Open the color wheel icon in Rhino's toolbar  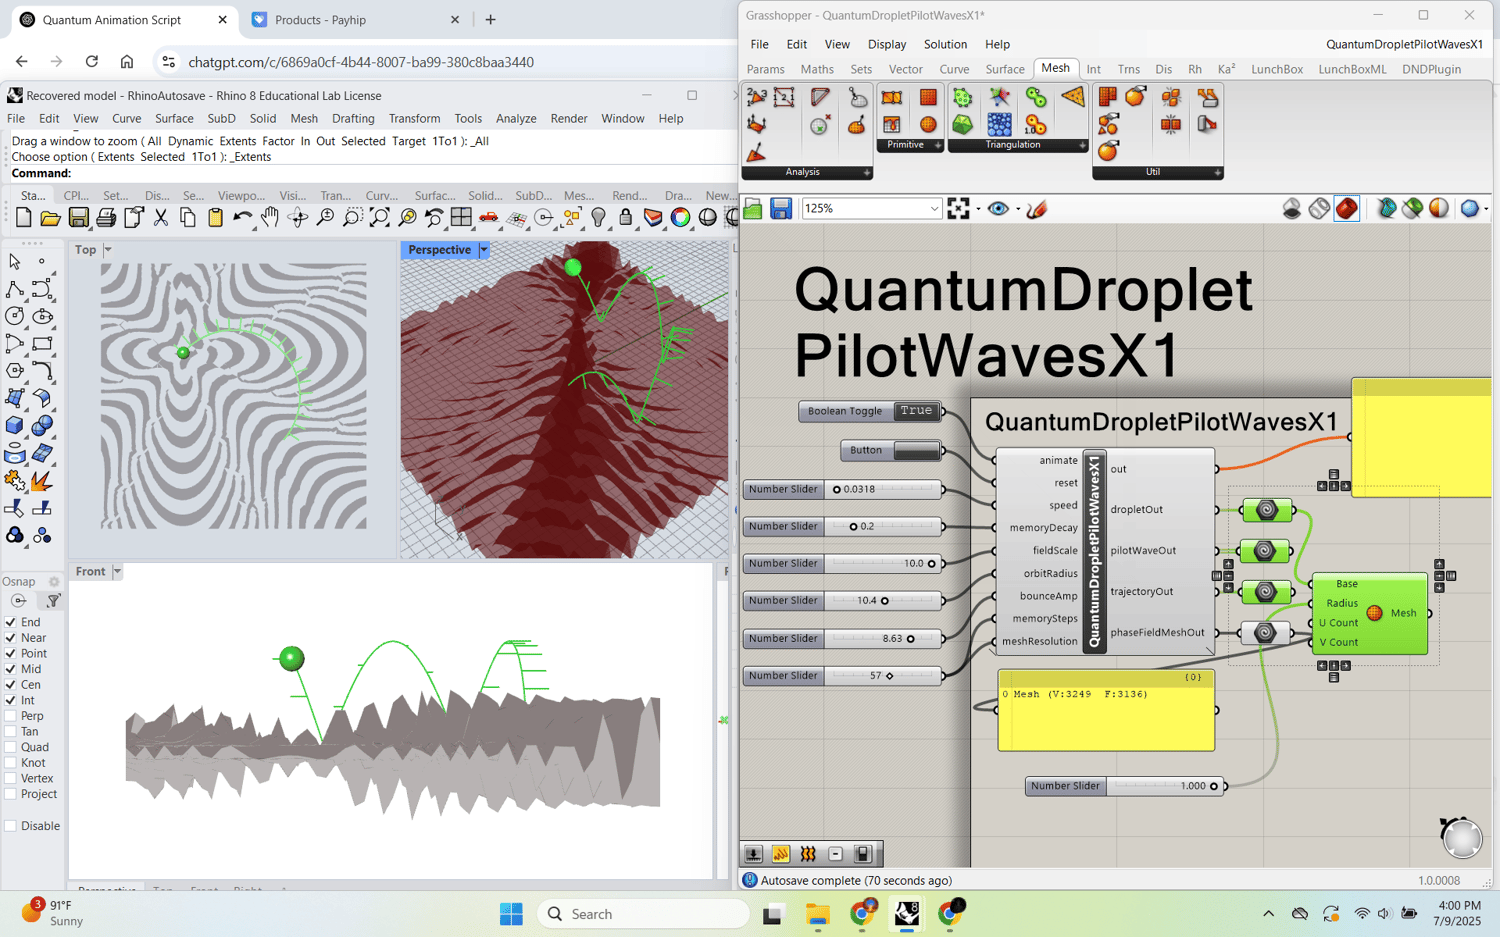click(680, 218)
